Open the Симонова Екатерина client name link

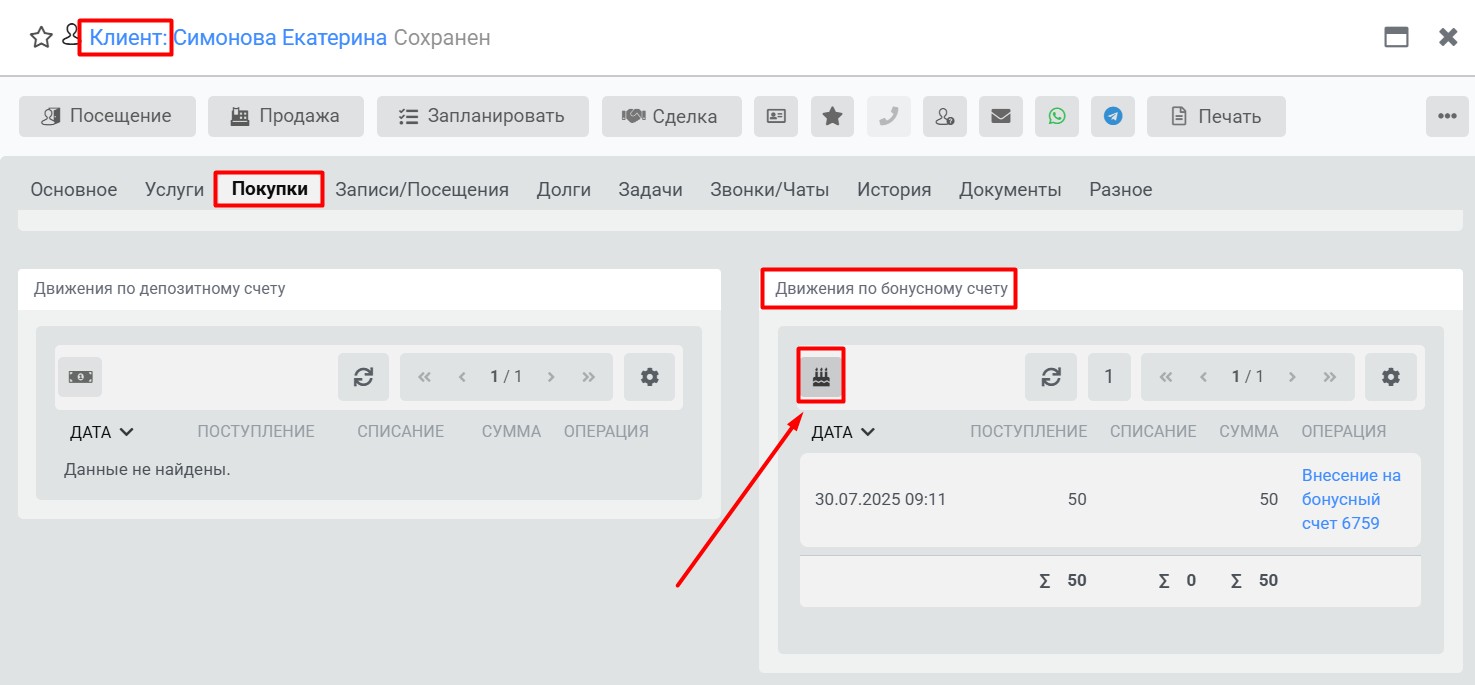tap(280, 38)
